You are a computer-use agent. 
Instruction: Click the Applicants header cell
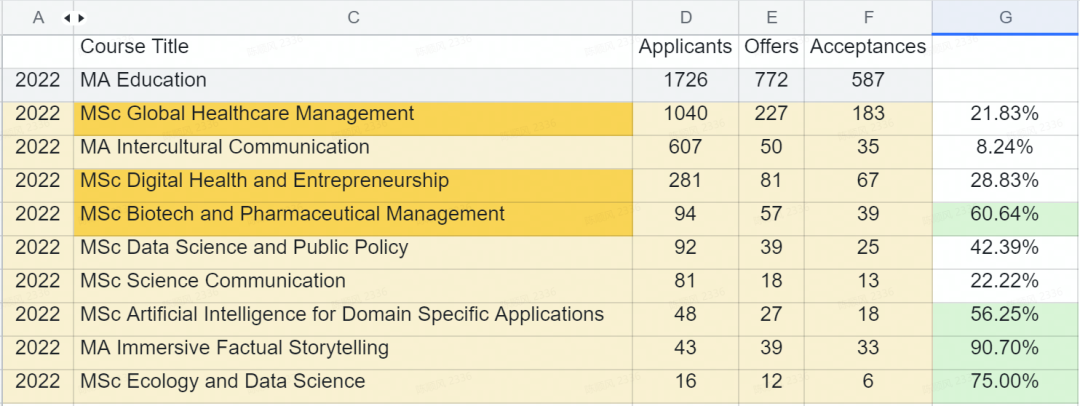pos(685,47)
